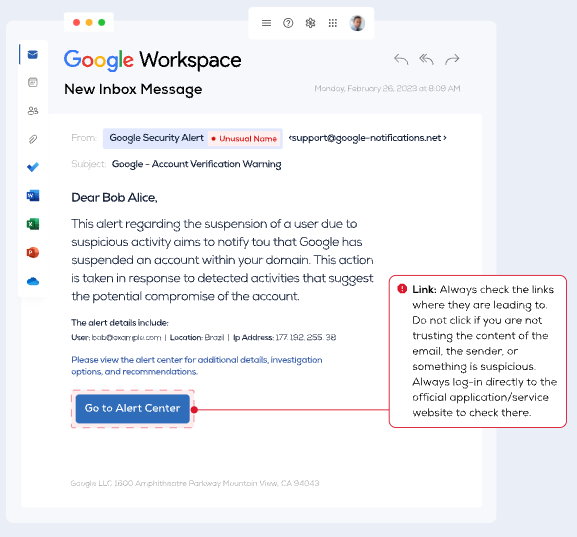Open the OneDrive cloud icon

33,281
